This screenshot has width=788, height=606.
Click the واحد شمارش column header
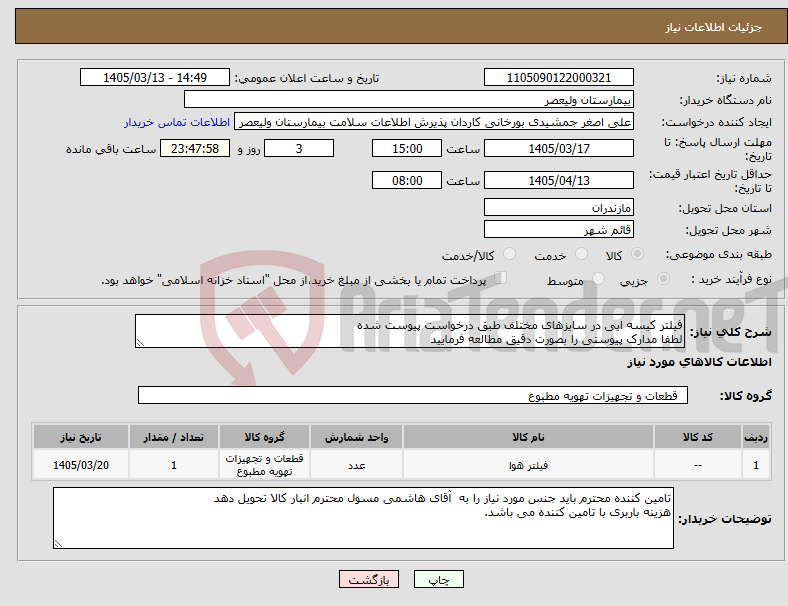pos(356,437)
